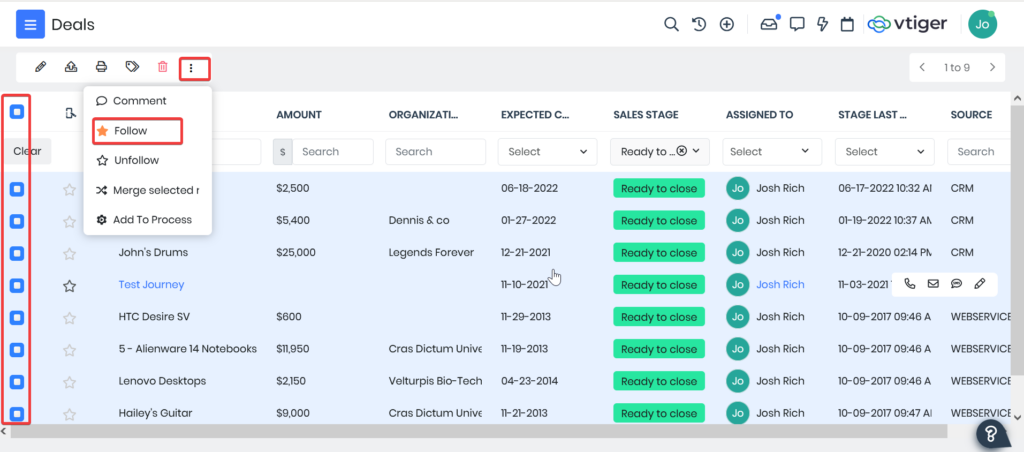Toggle the select-all checkbox in header
This screenshot has width=1024, height=452.
point(17,112)
